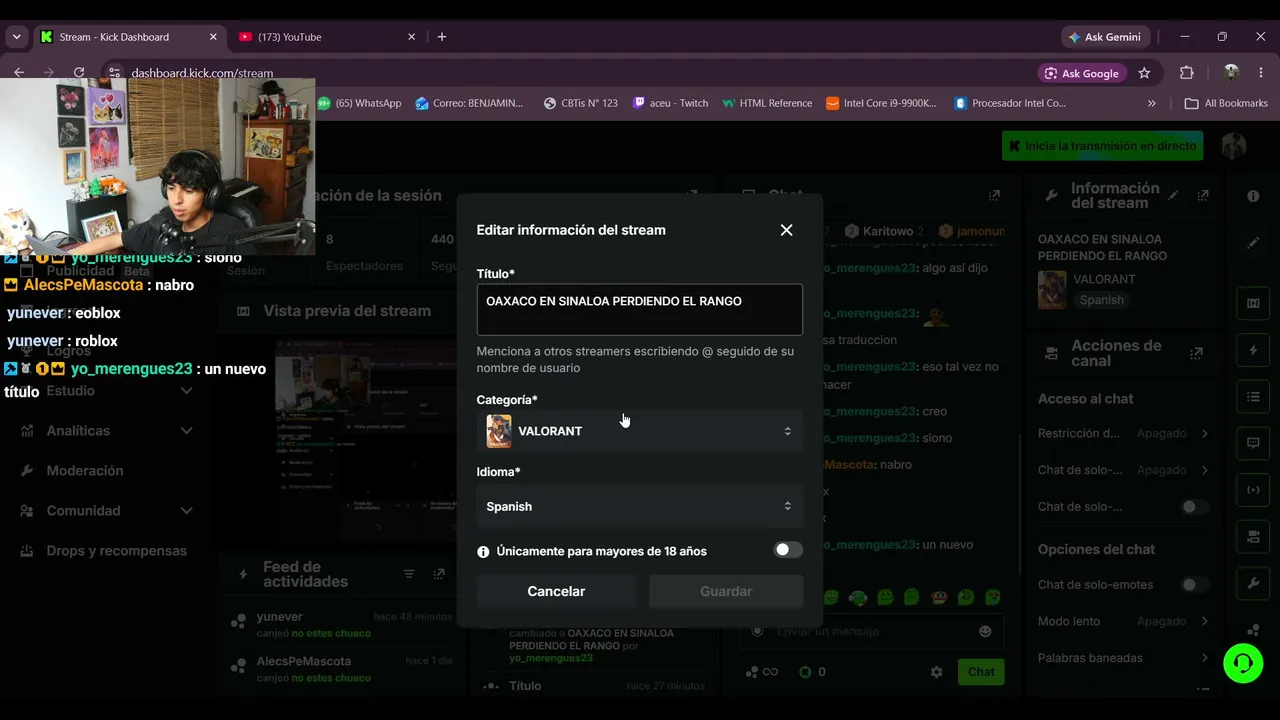Click the Guardar button
Viewport: 1280px width, 720px height.
pos(726,591)
